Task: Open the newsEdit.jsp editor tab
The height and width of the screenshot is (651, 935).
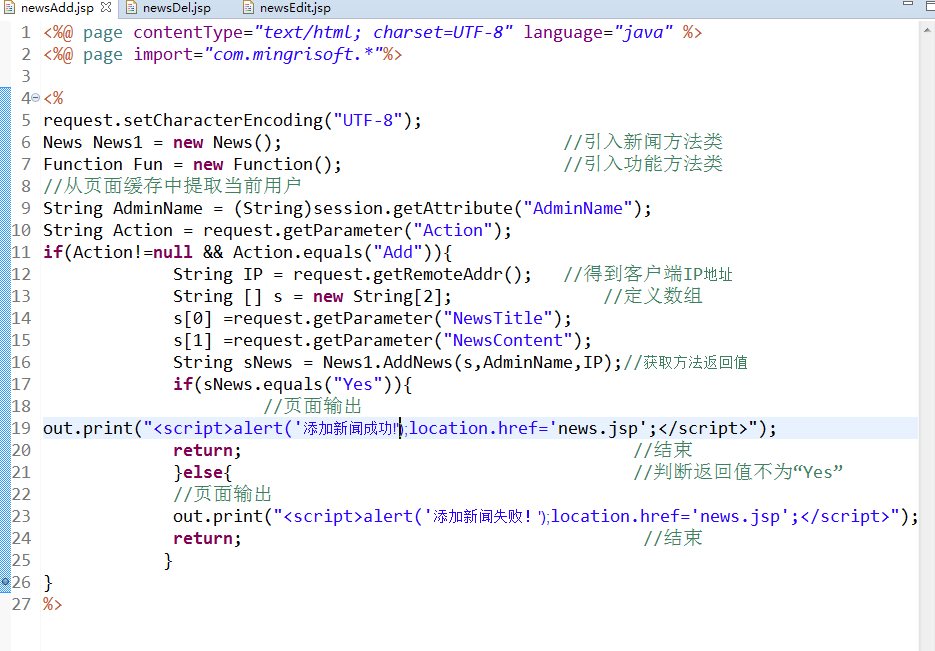Action: coord(295,8)
